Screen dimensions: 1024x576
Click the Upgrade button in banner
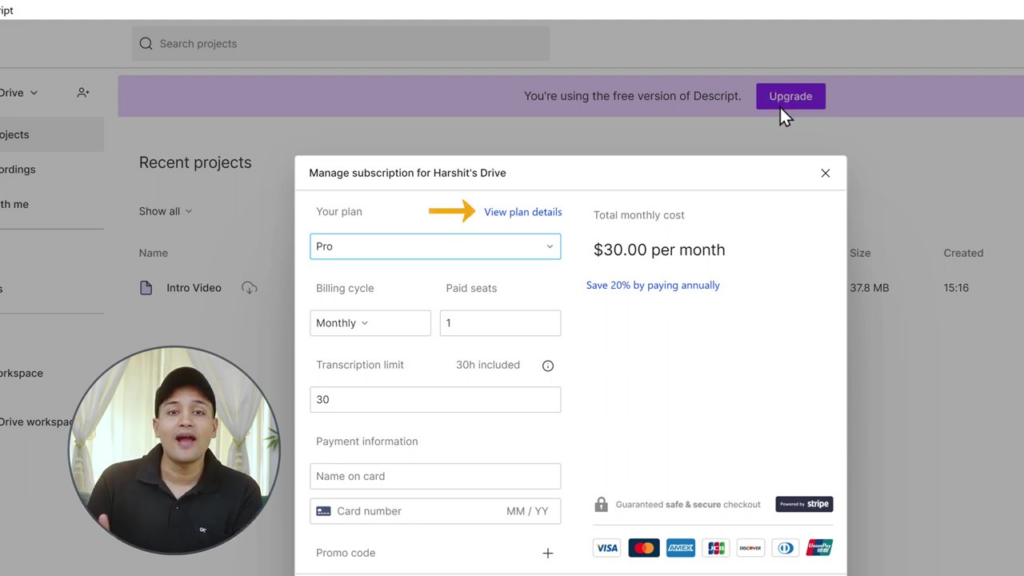click(790, 96)
